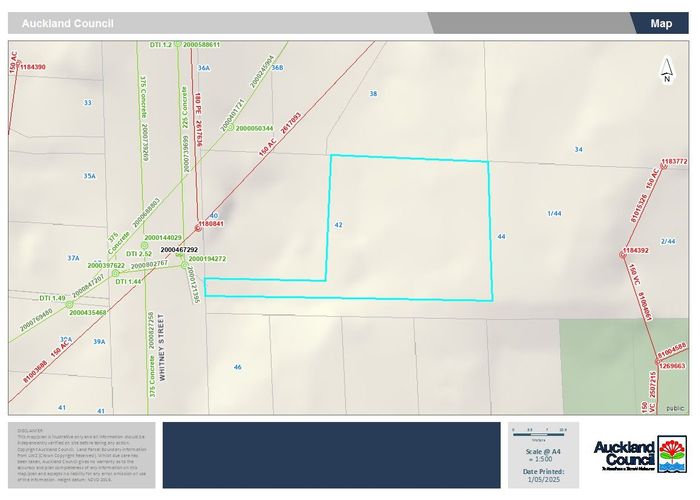Click the DTI 1.49 label
The width and height of the screenshot is (700, 500).
coord(52,298)
